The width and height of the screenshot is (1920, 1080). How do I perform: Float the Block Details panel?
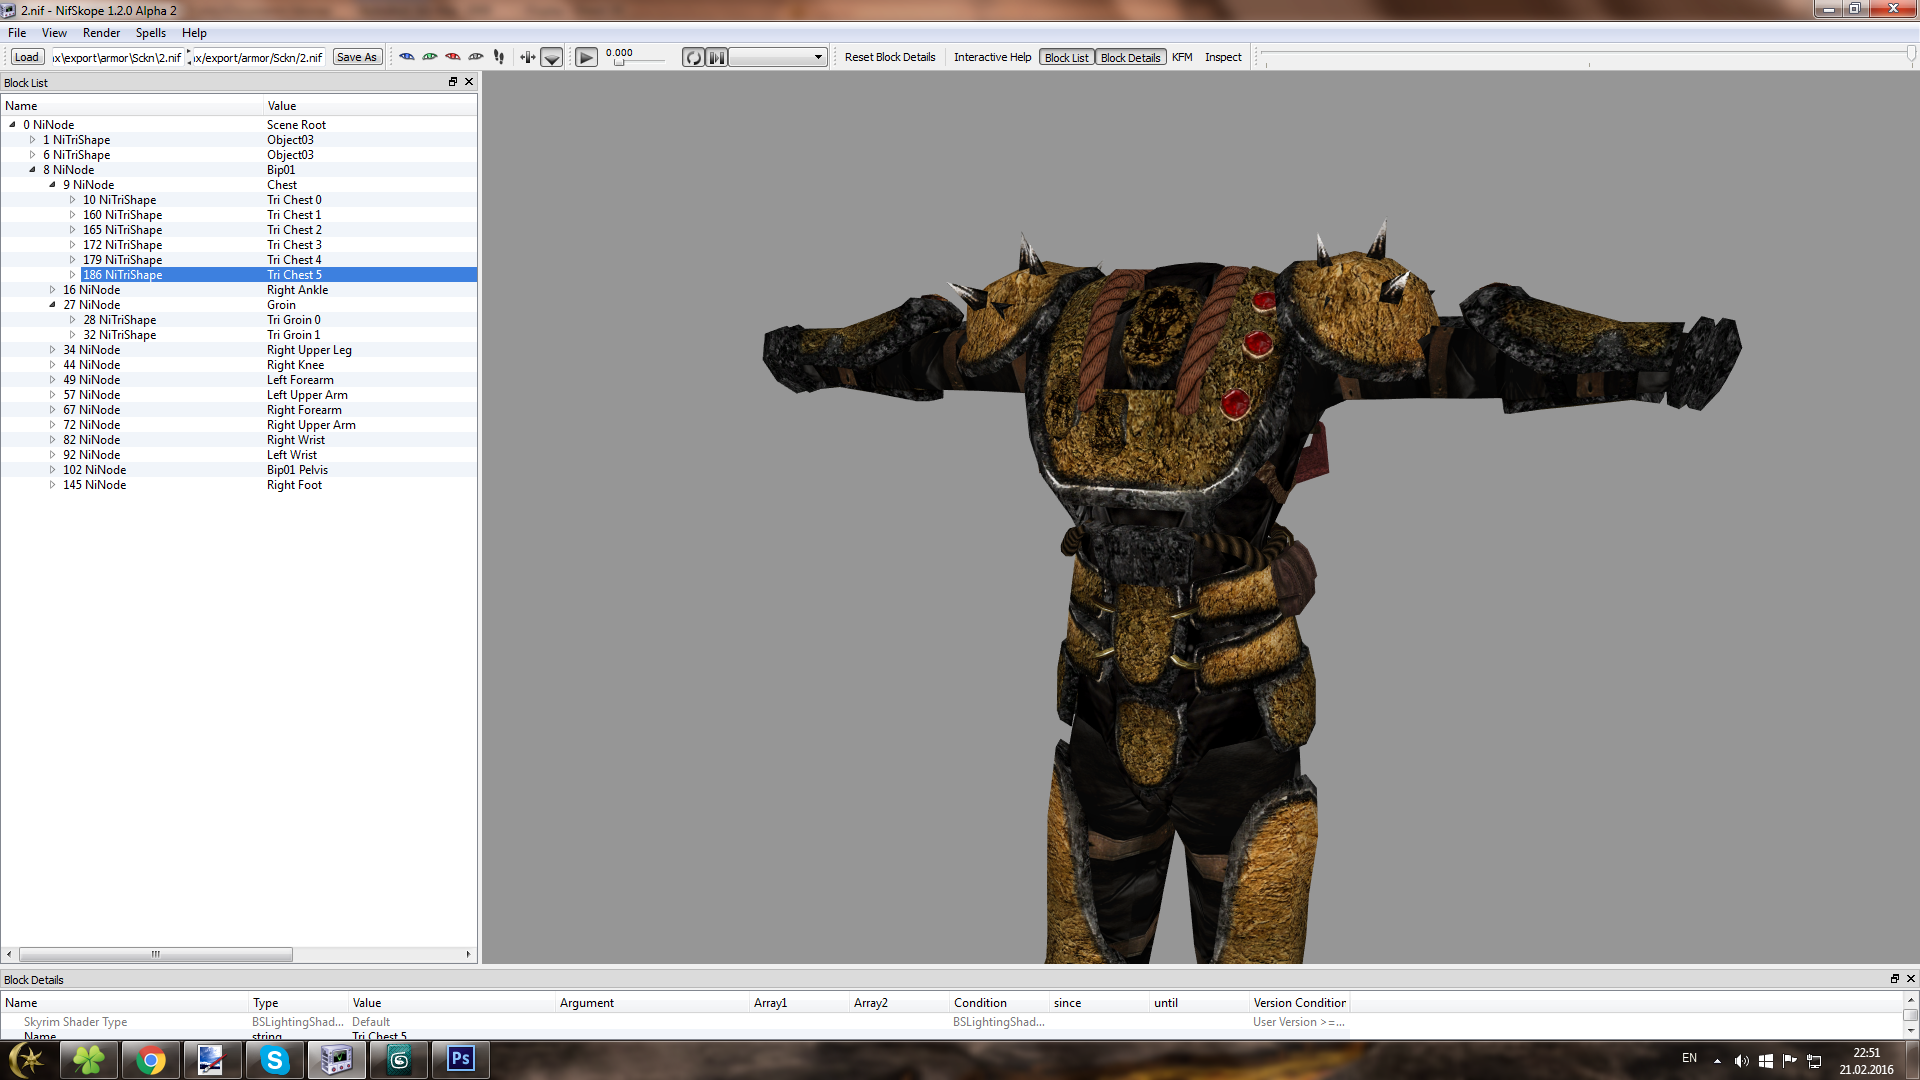click(1894, 979)
